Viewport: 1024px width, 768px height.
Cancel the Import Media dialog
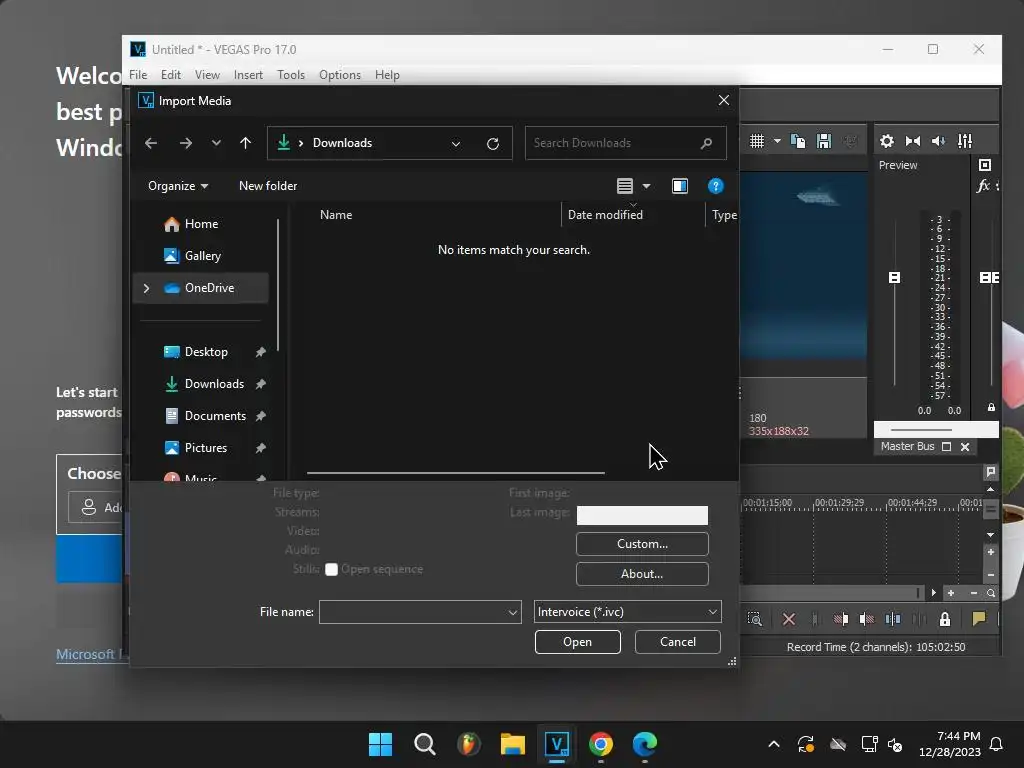tap(677, 642)
